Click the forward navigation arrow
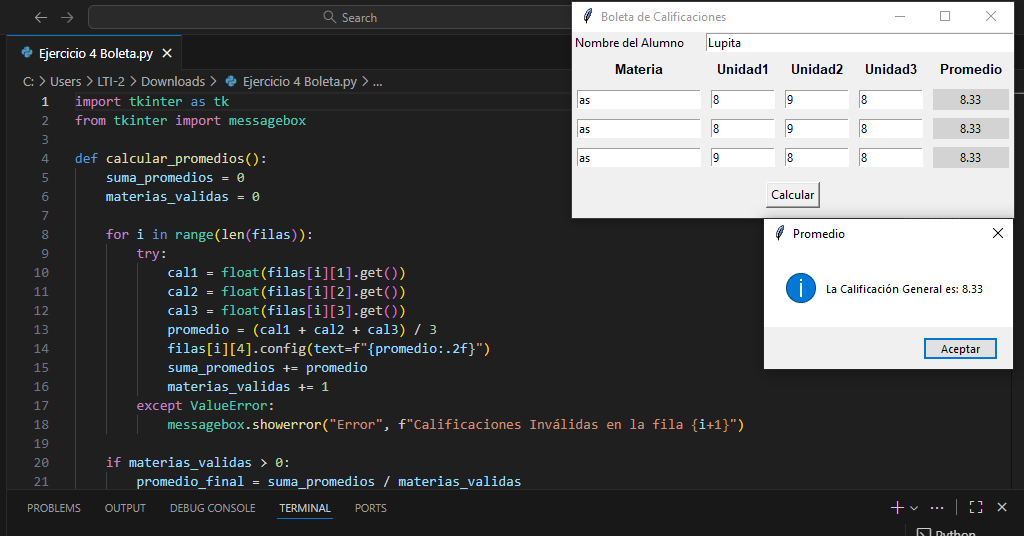Image resolution: width=1024 pixels, height=536 pixels. (x=66, y=17)
